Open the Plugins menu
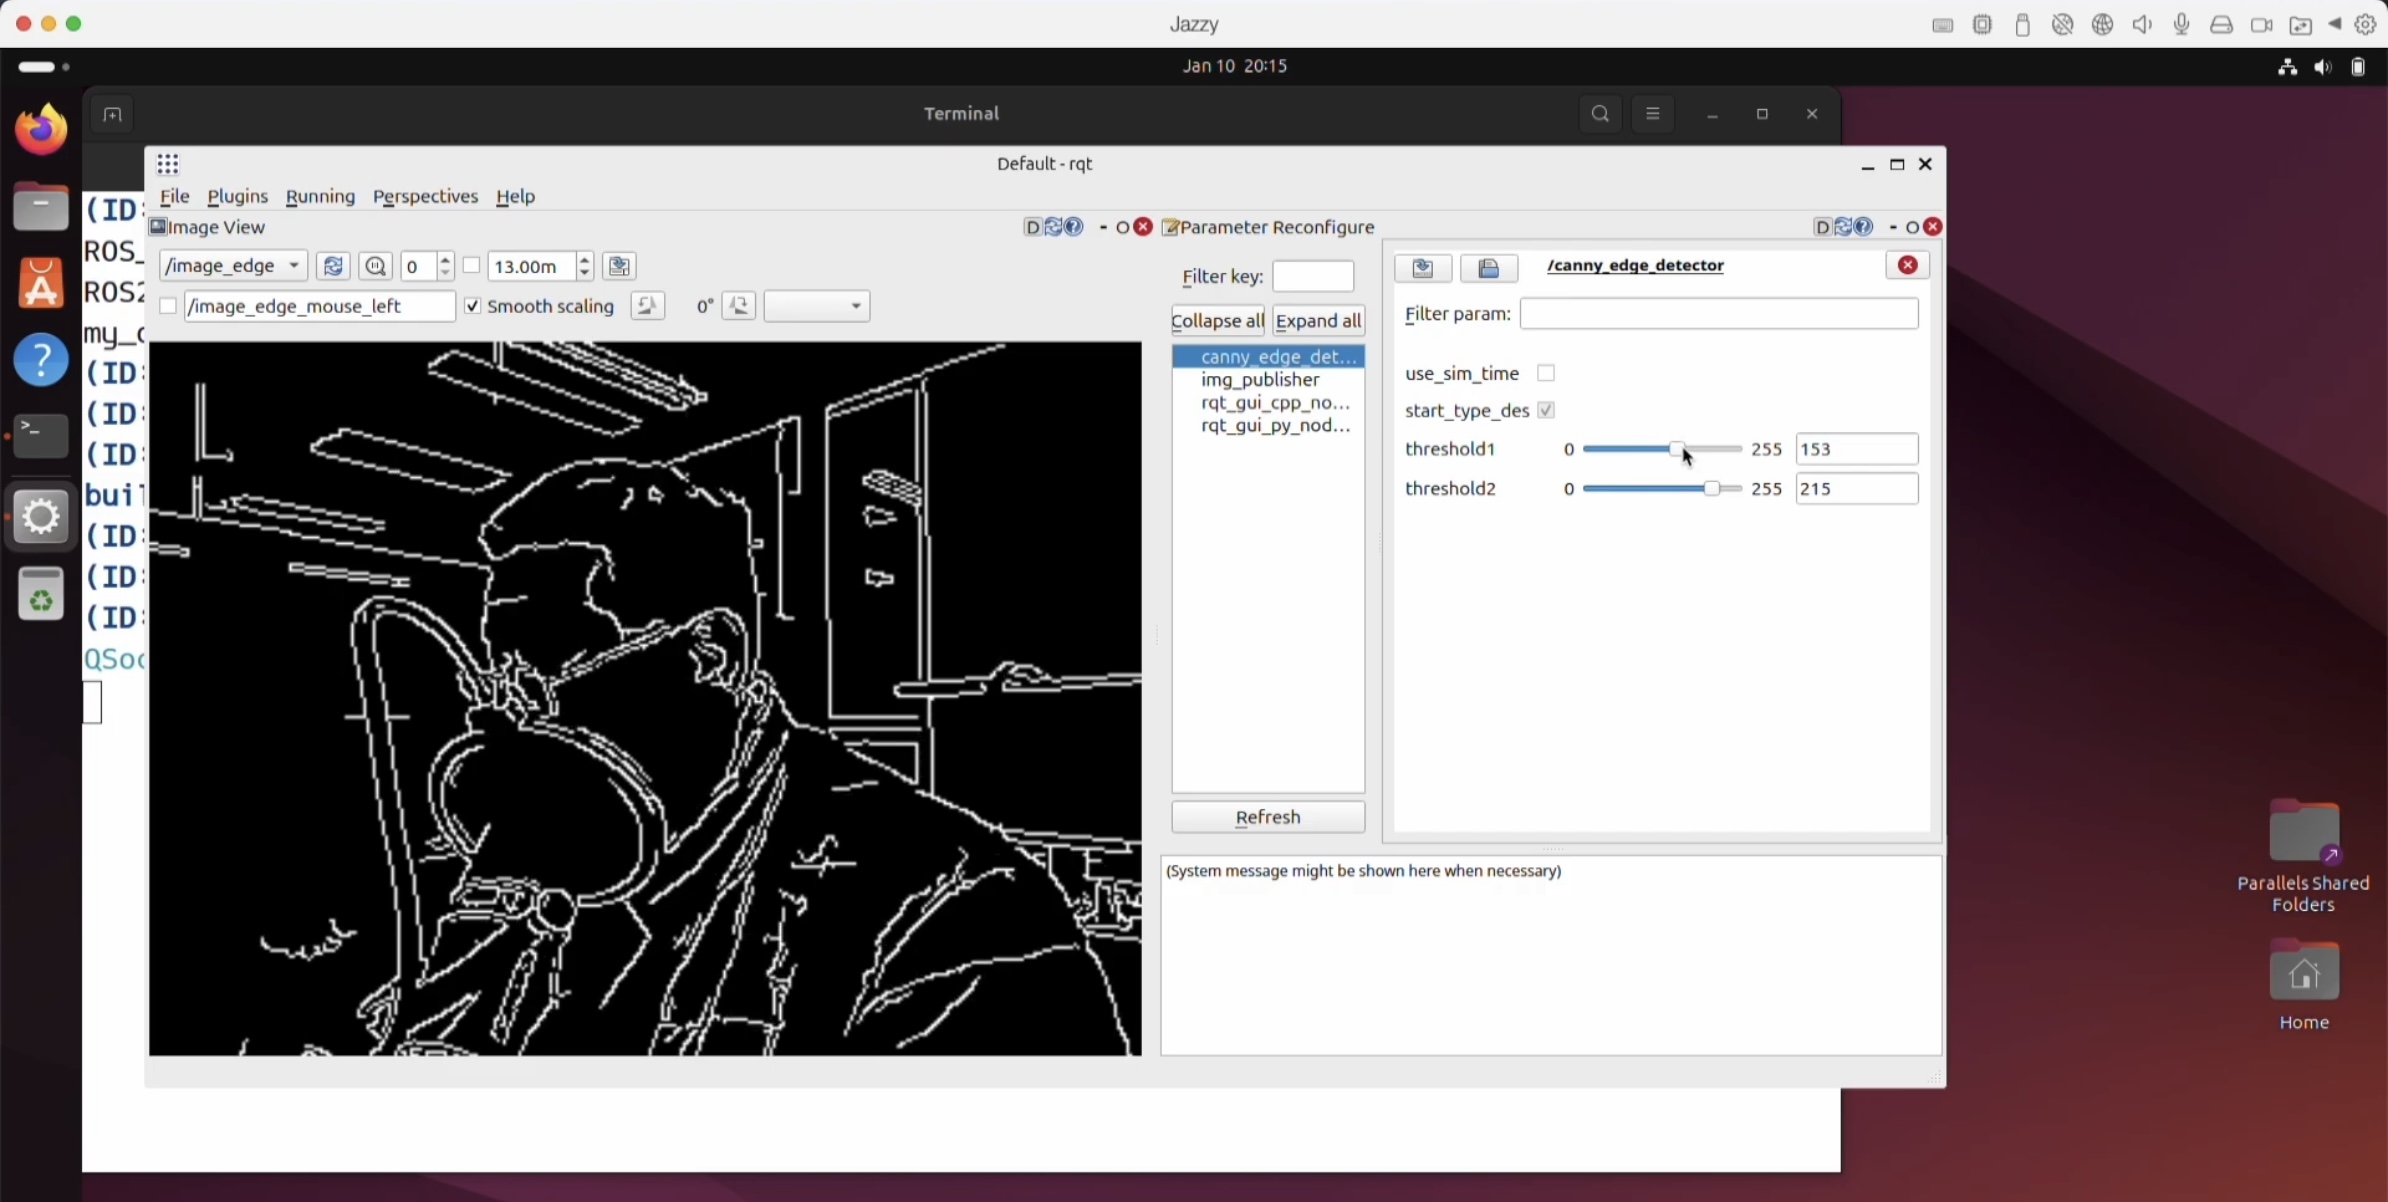The image size is (2388, 1202). tap(237, 196)
